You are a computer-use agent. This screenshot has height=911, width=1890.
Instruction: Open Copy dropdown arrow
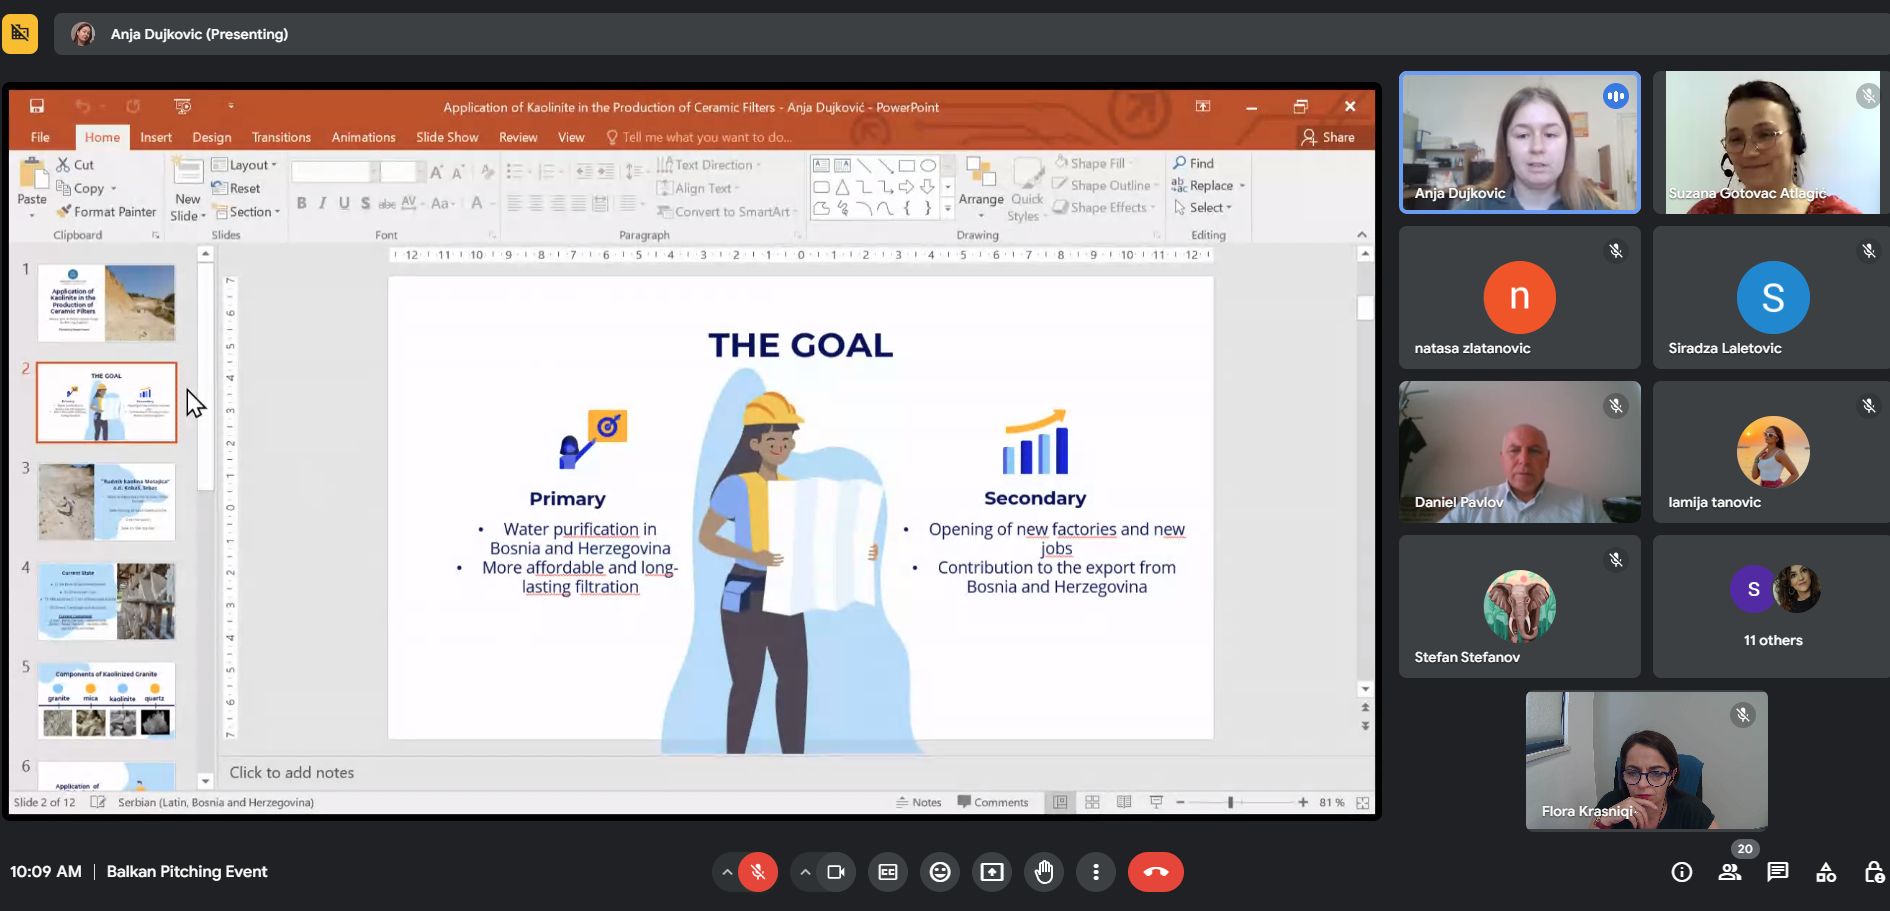click(x=113, y=189)
